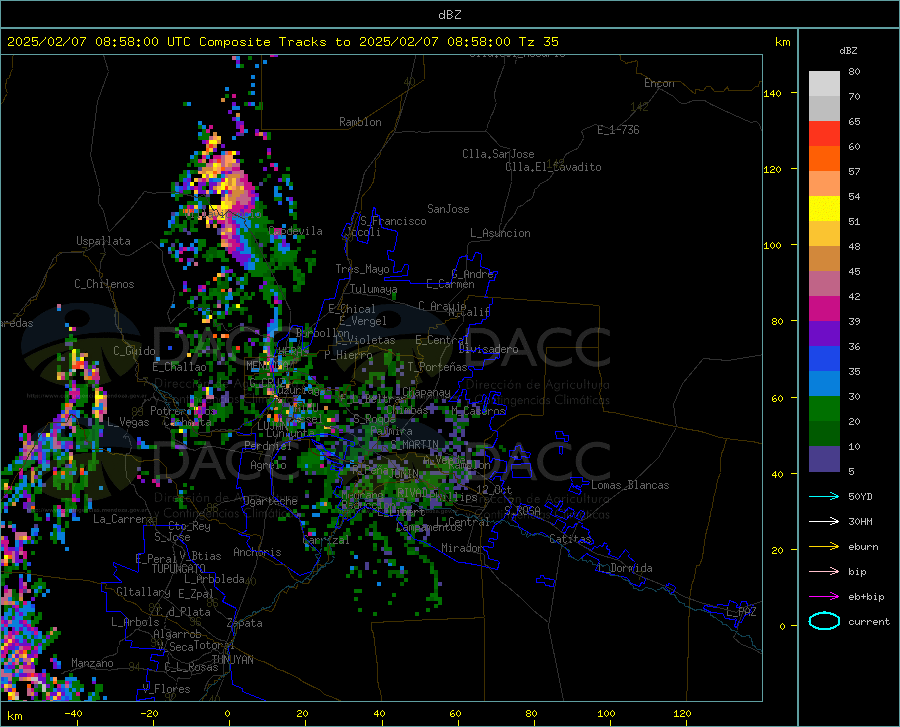Click the 'V_Flores' map label

(166, 689)
